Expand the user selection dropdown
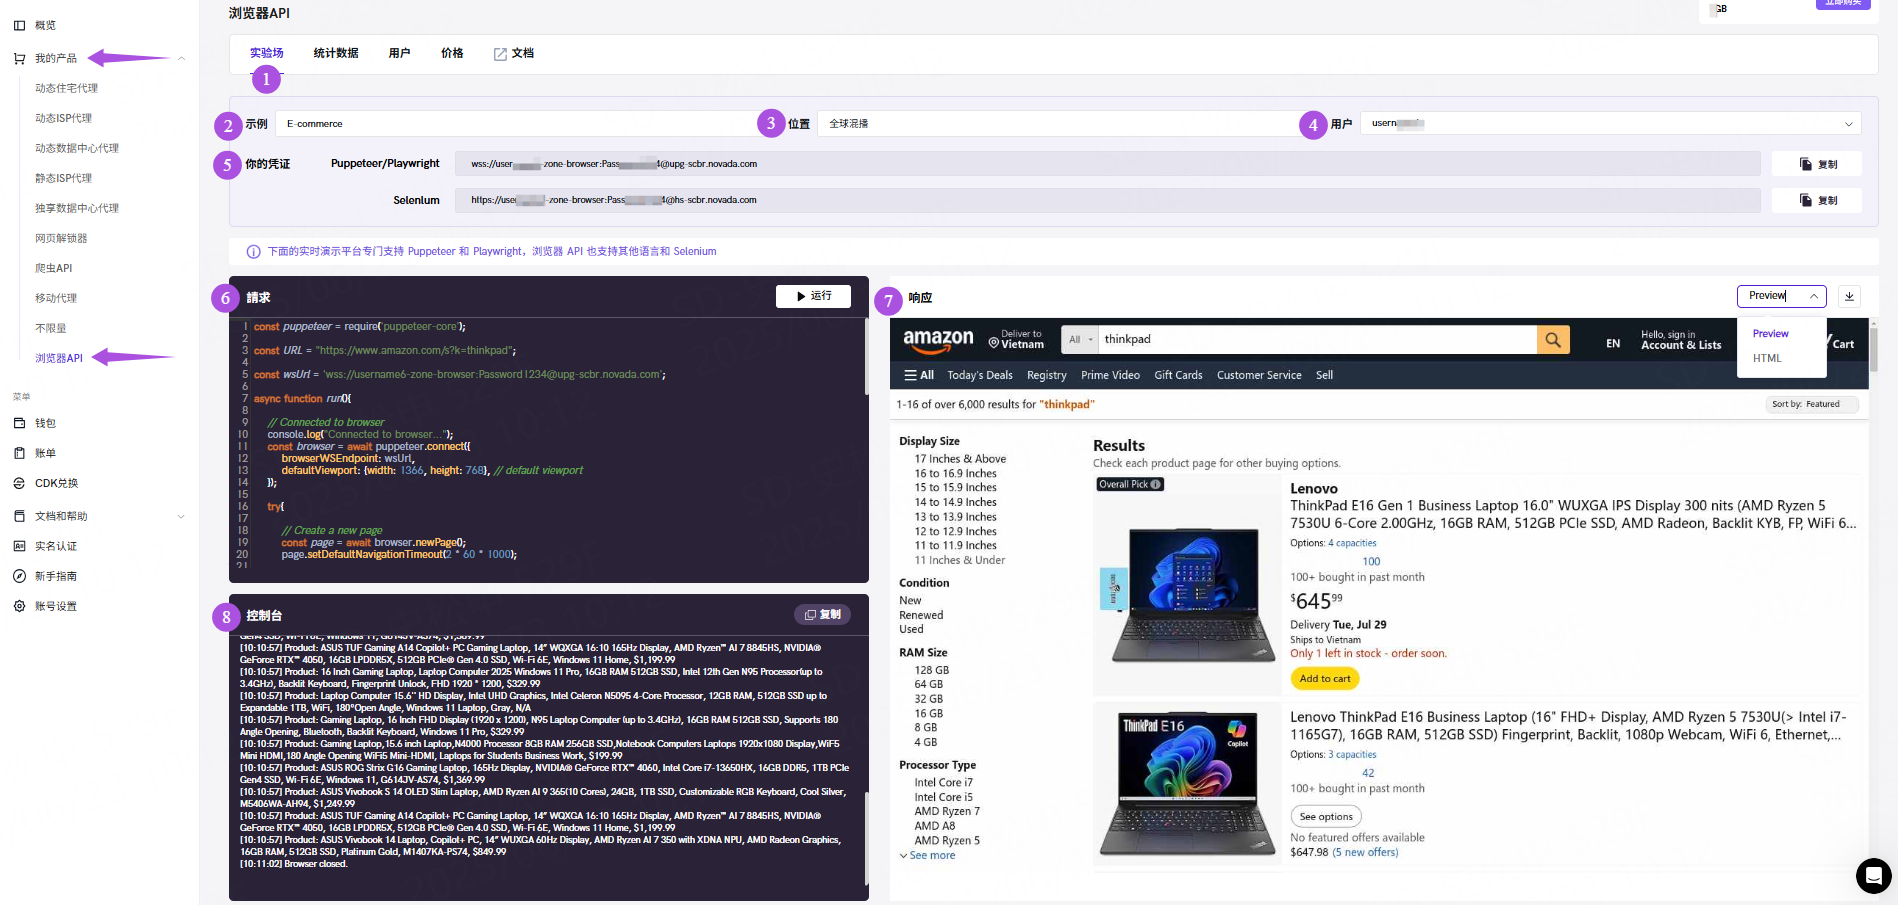This screenshot has height=905, width=1898. pyautogui.click(x=1848, y=124)
